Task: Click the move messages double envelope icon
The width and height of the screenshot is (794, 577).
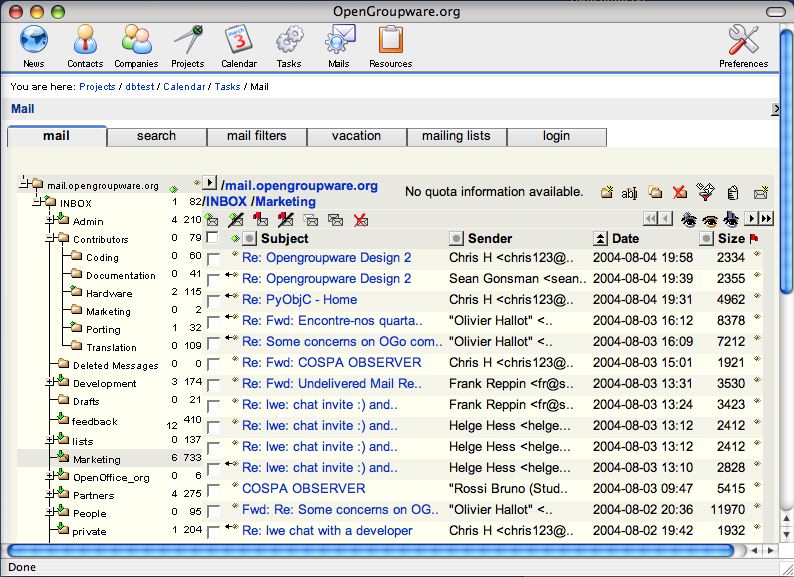Action: coord(335,220)
